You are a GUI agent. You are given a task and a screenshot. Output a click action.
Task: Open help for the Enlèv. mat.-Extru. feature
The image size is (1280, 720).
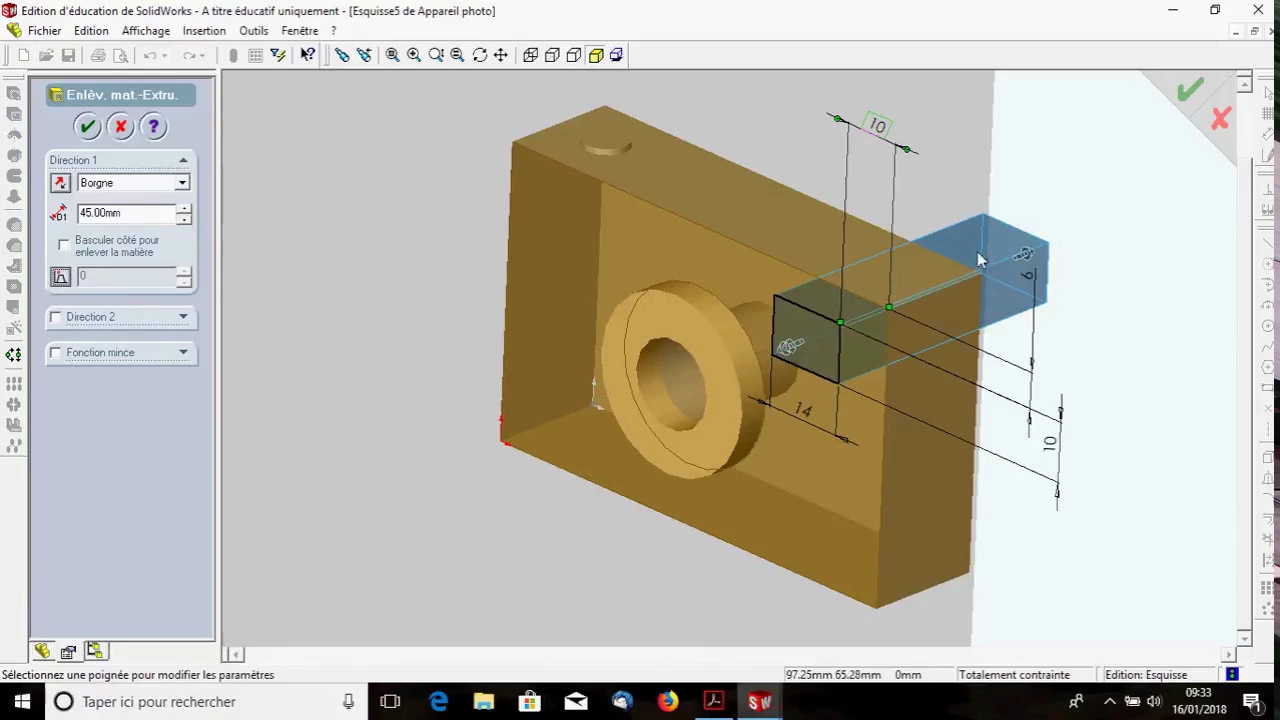[153, 126]
